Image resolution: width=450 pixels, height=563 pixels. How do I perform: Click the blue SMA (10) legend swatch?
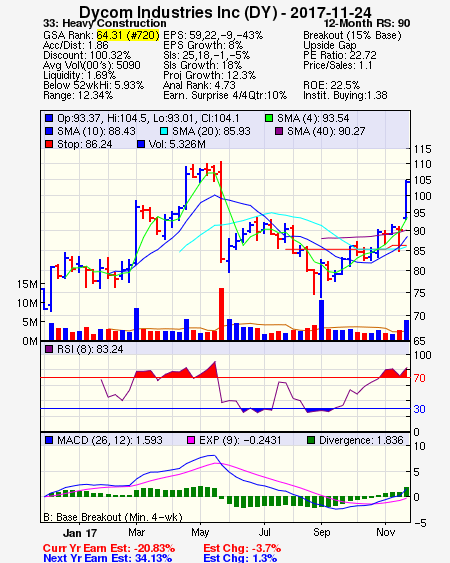point(49,131)
